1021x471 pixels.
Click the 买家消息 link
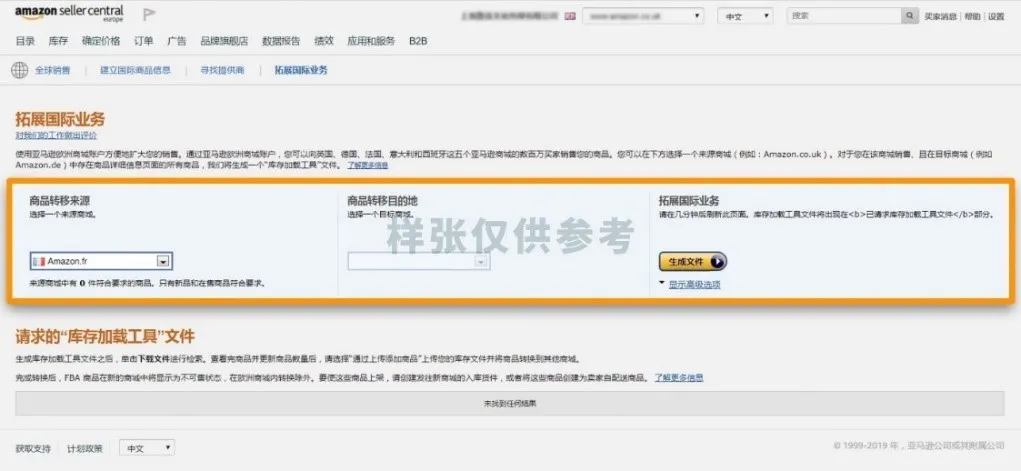[x=941, y=16]
